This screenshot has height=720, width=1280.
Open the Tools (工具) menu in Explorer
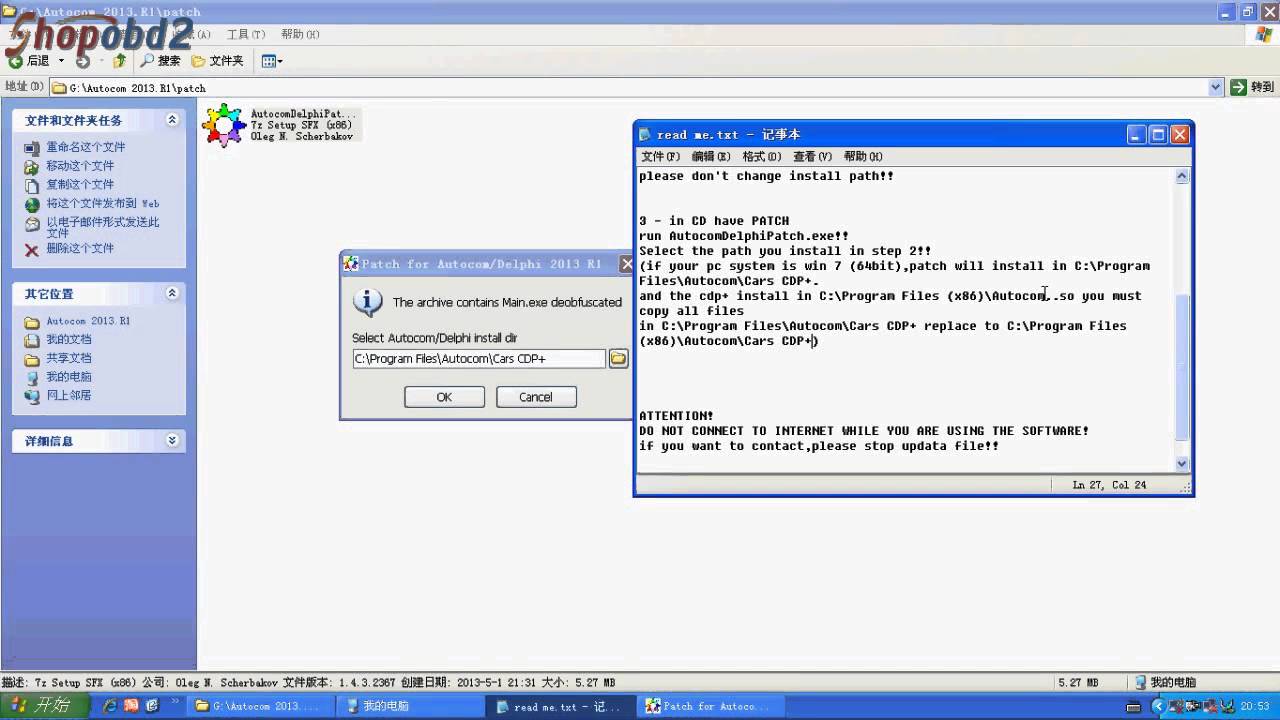[x=246, y=34]
